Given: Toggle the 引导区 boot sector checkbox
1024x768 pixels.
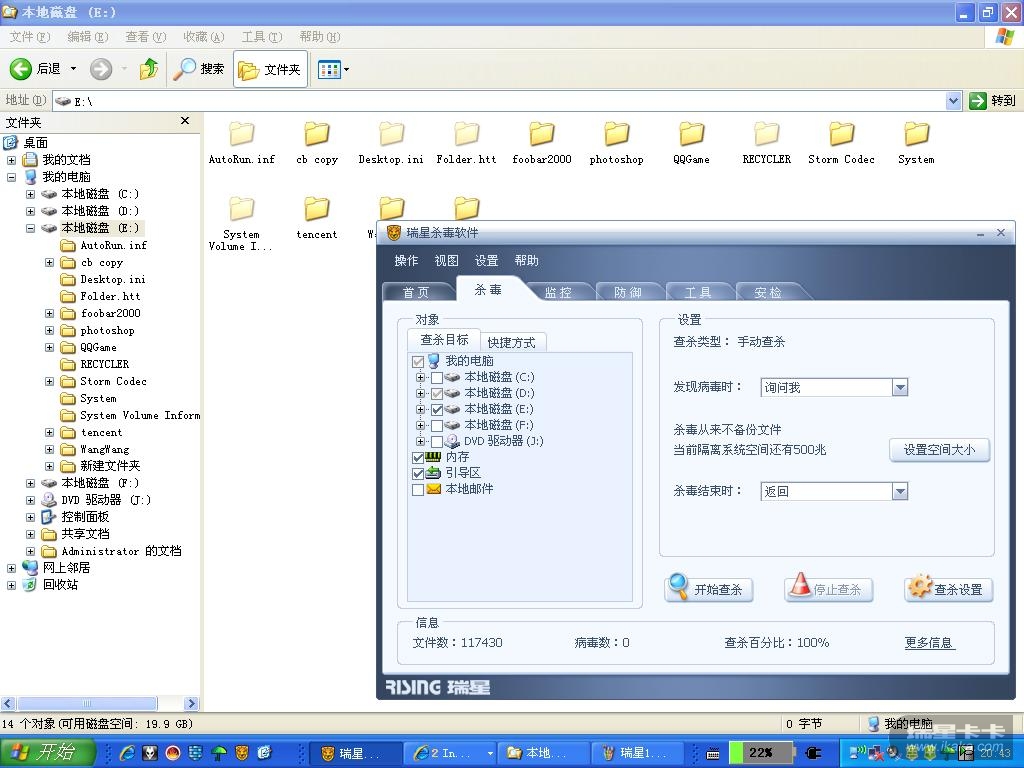Looking at the screenshot, I should [x=418, y=473].
